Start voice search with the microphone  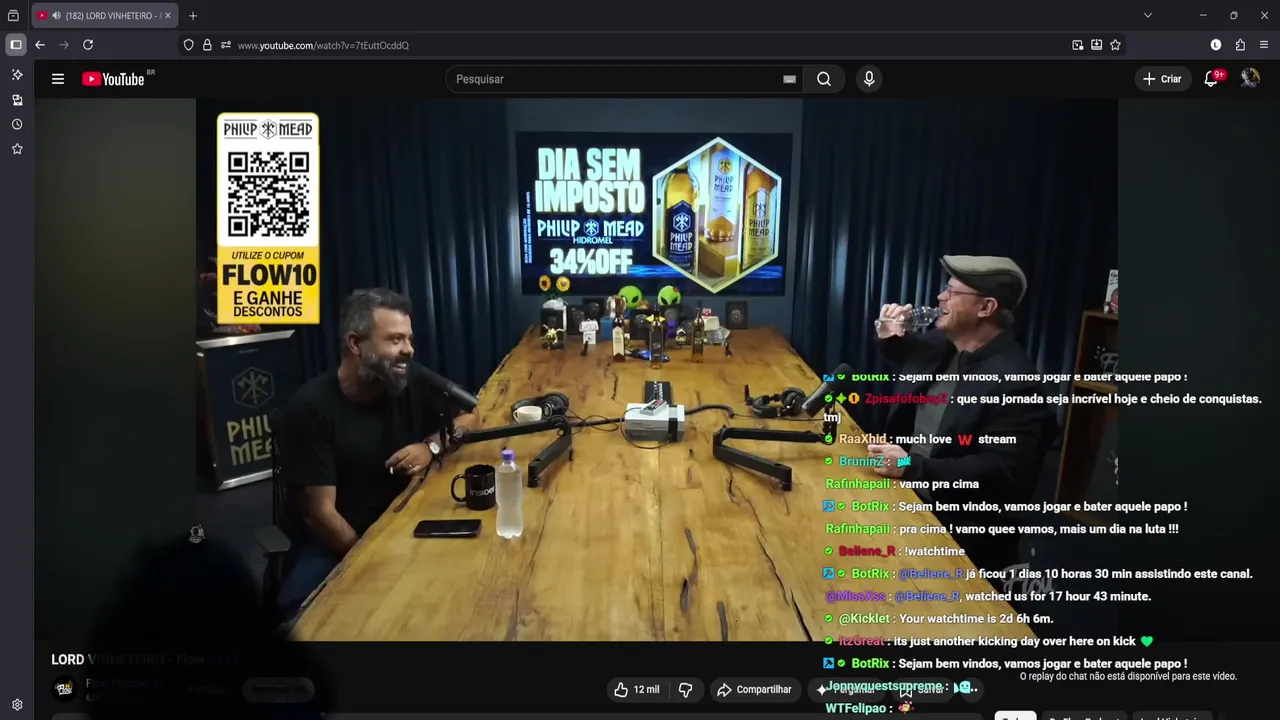[869, 79]
